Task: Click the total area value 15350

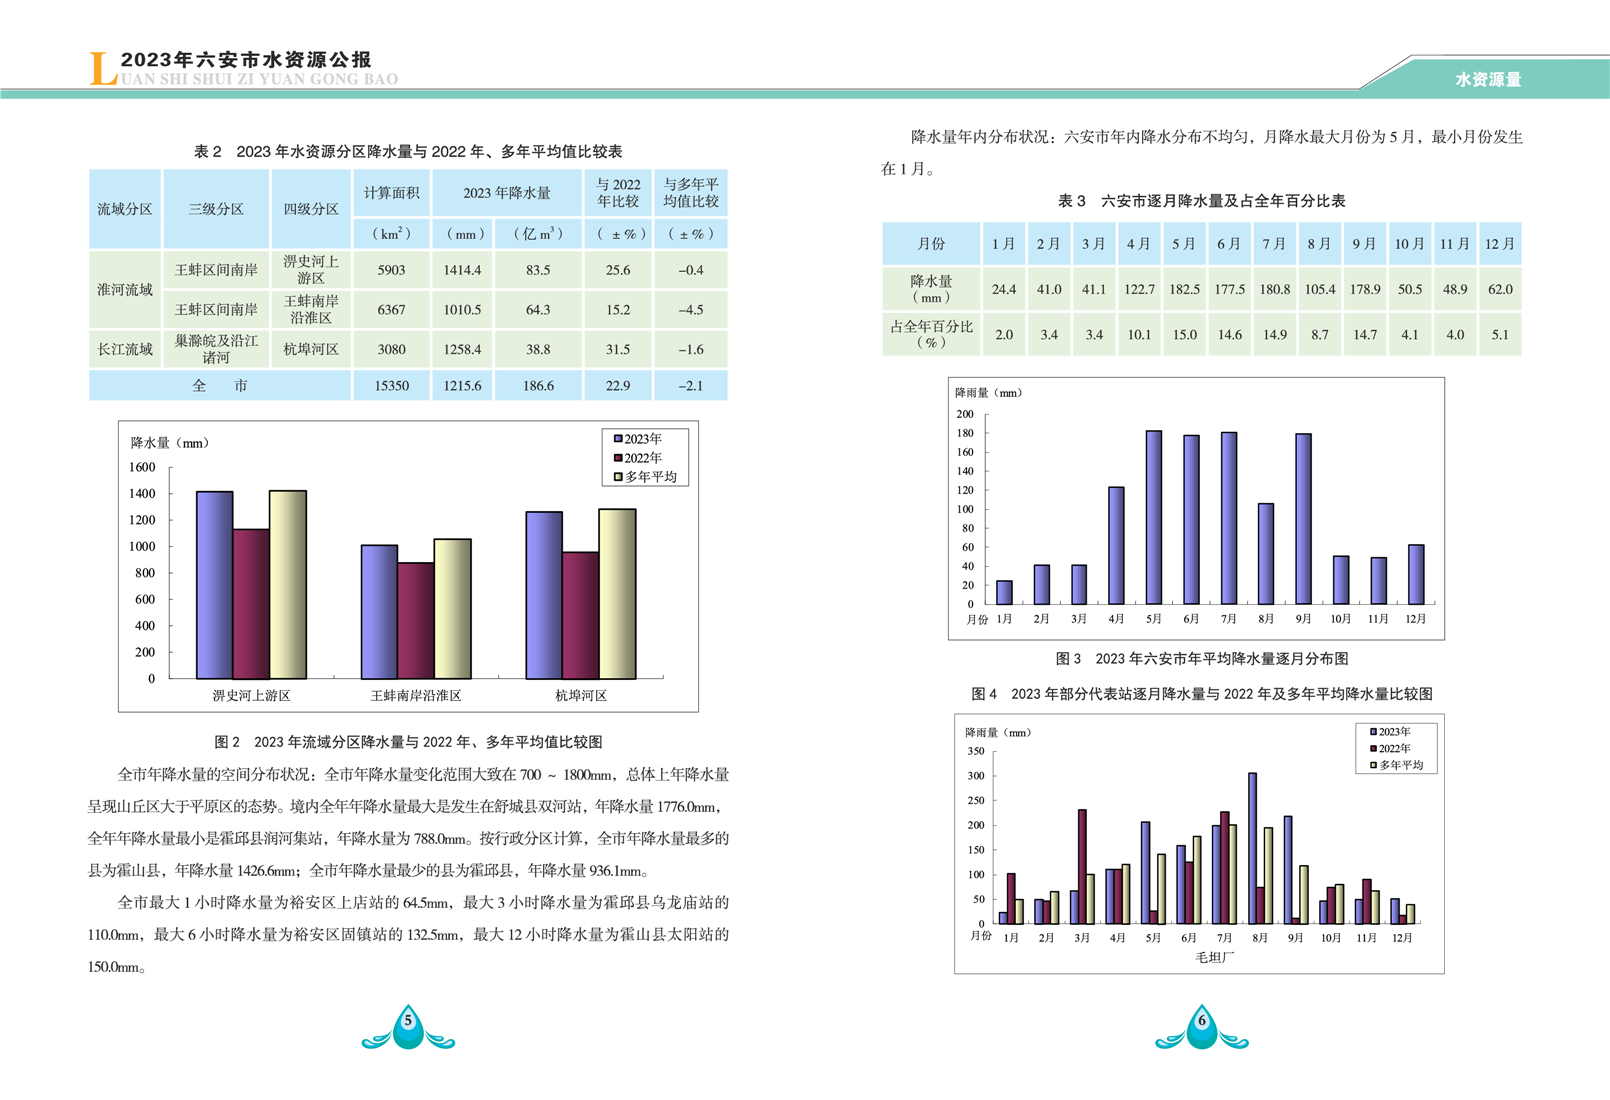Action: tap(391, 386)
